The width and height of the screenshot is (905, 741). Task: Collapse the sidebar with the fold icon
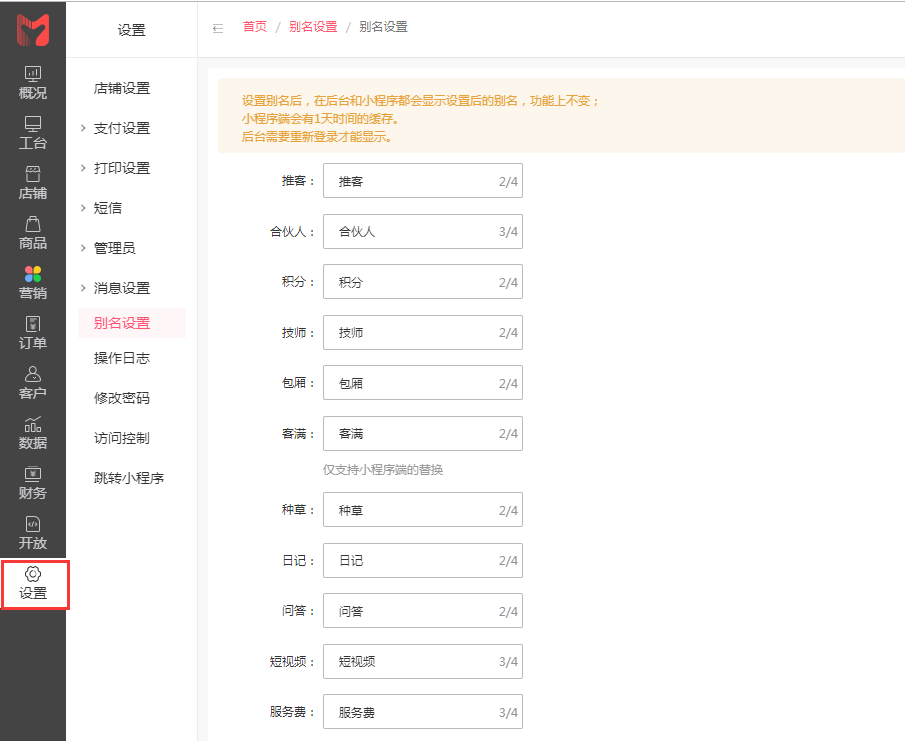pyautogui.click(x=218, y=28)
